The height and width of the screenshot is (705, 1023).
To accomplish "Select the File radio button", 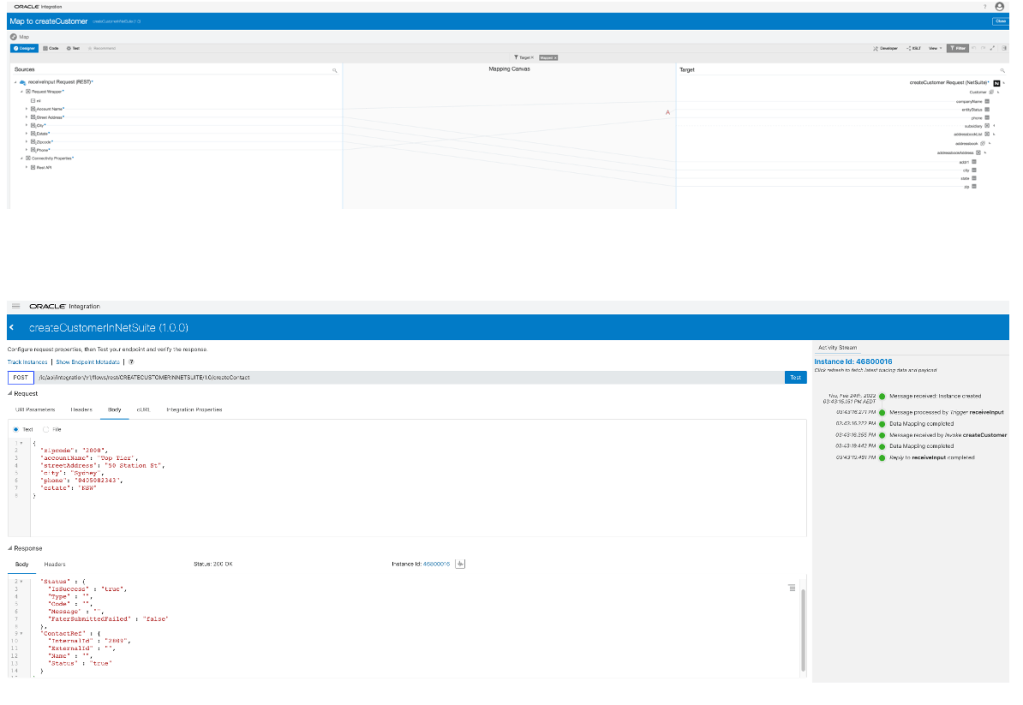I will [x=46, y=429].
